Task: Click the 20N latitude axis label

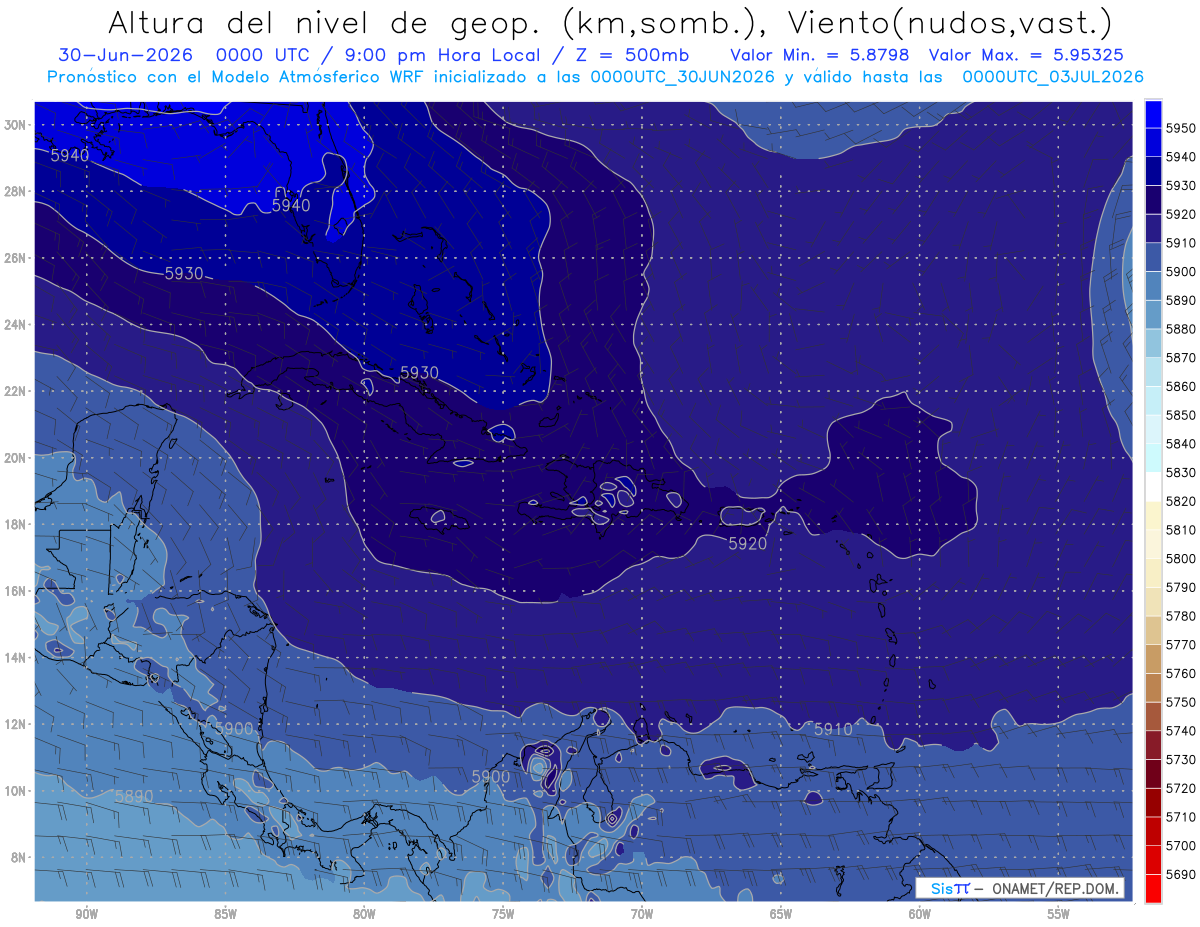Action: 15,458
